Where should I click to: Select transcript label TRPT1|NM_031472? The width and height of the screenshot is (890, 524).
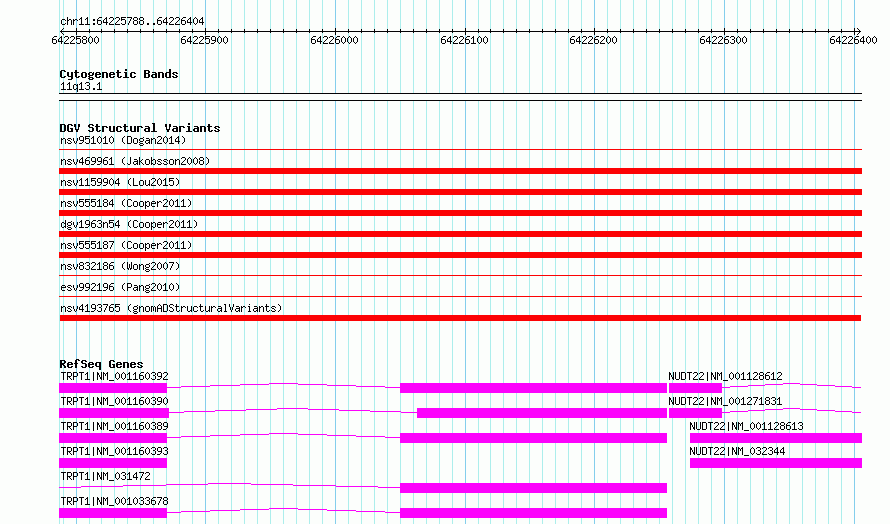(105, 476)
